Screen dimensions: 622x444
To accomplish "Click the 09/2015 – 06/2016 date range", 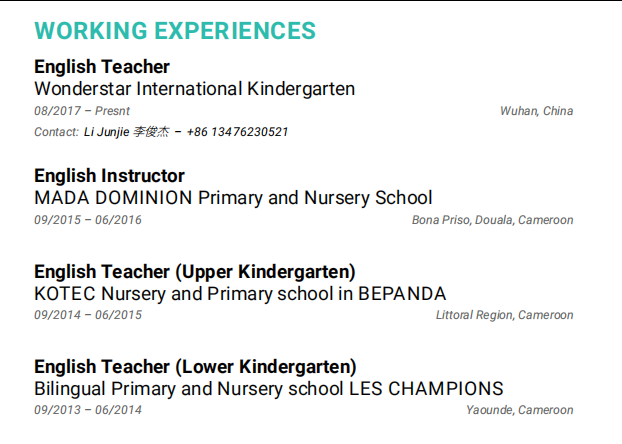I will (x=88, y=220).
